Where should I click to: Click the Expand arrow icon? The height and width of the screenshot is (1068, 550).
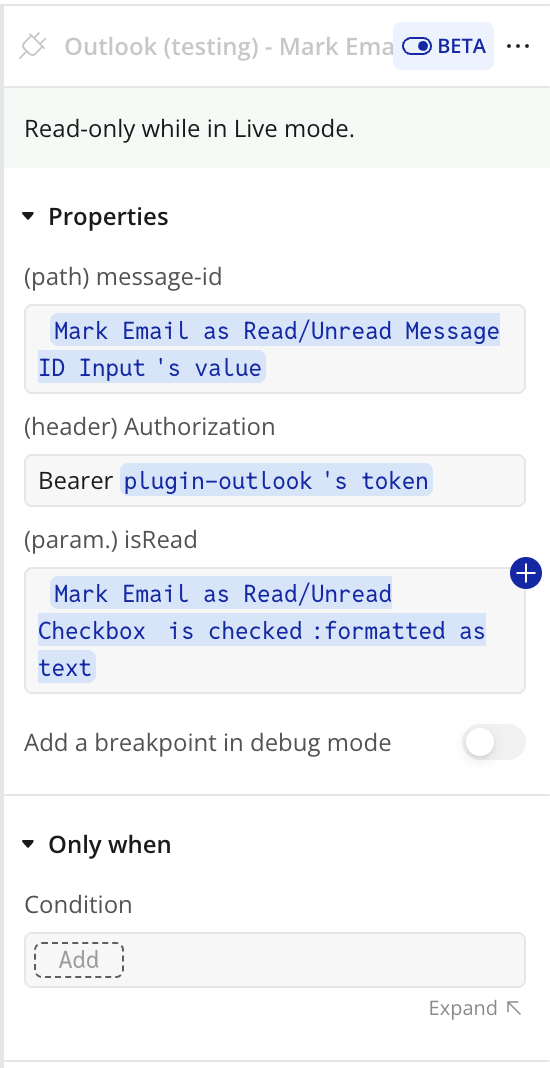(514, 1007)
